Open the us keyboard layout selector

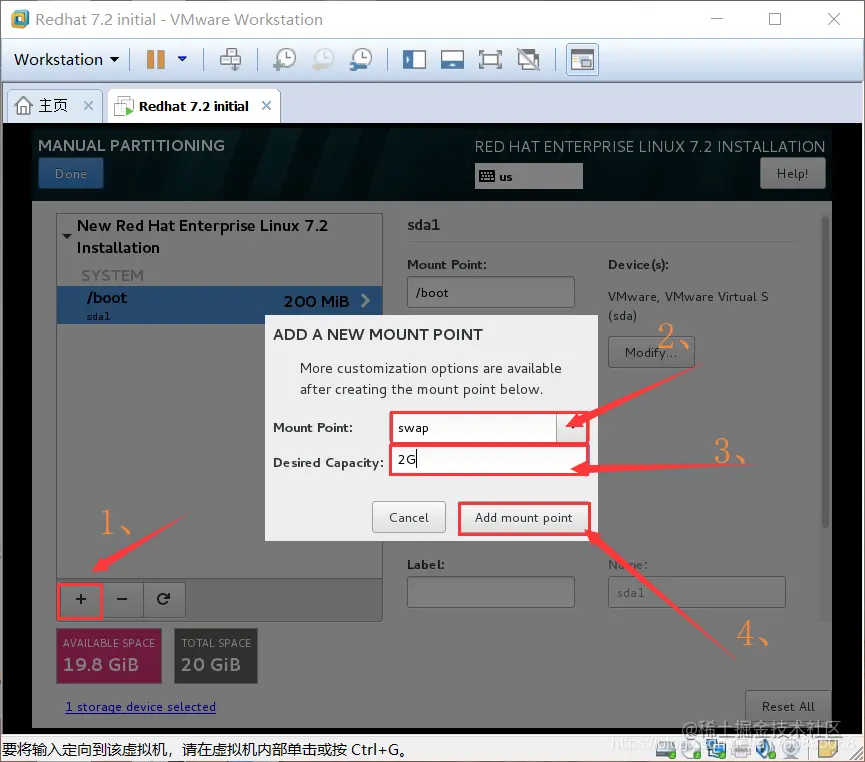click(528, 176)
